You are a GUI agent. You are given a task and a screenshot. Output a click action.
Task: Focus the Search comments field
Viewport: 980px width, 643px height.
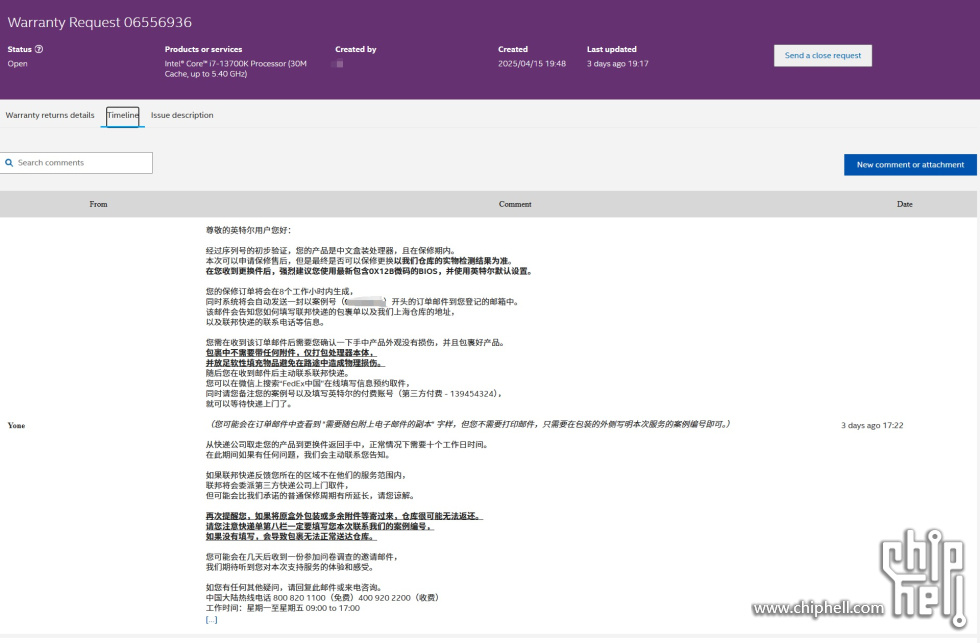pyautogui.click(x=76, y=163)
